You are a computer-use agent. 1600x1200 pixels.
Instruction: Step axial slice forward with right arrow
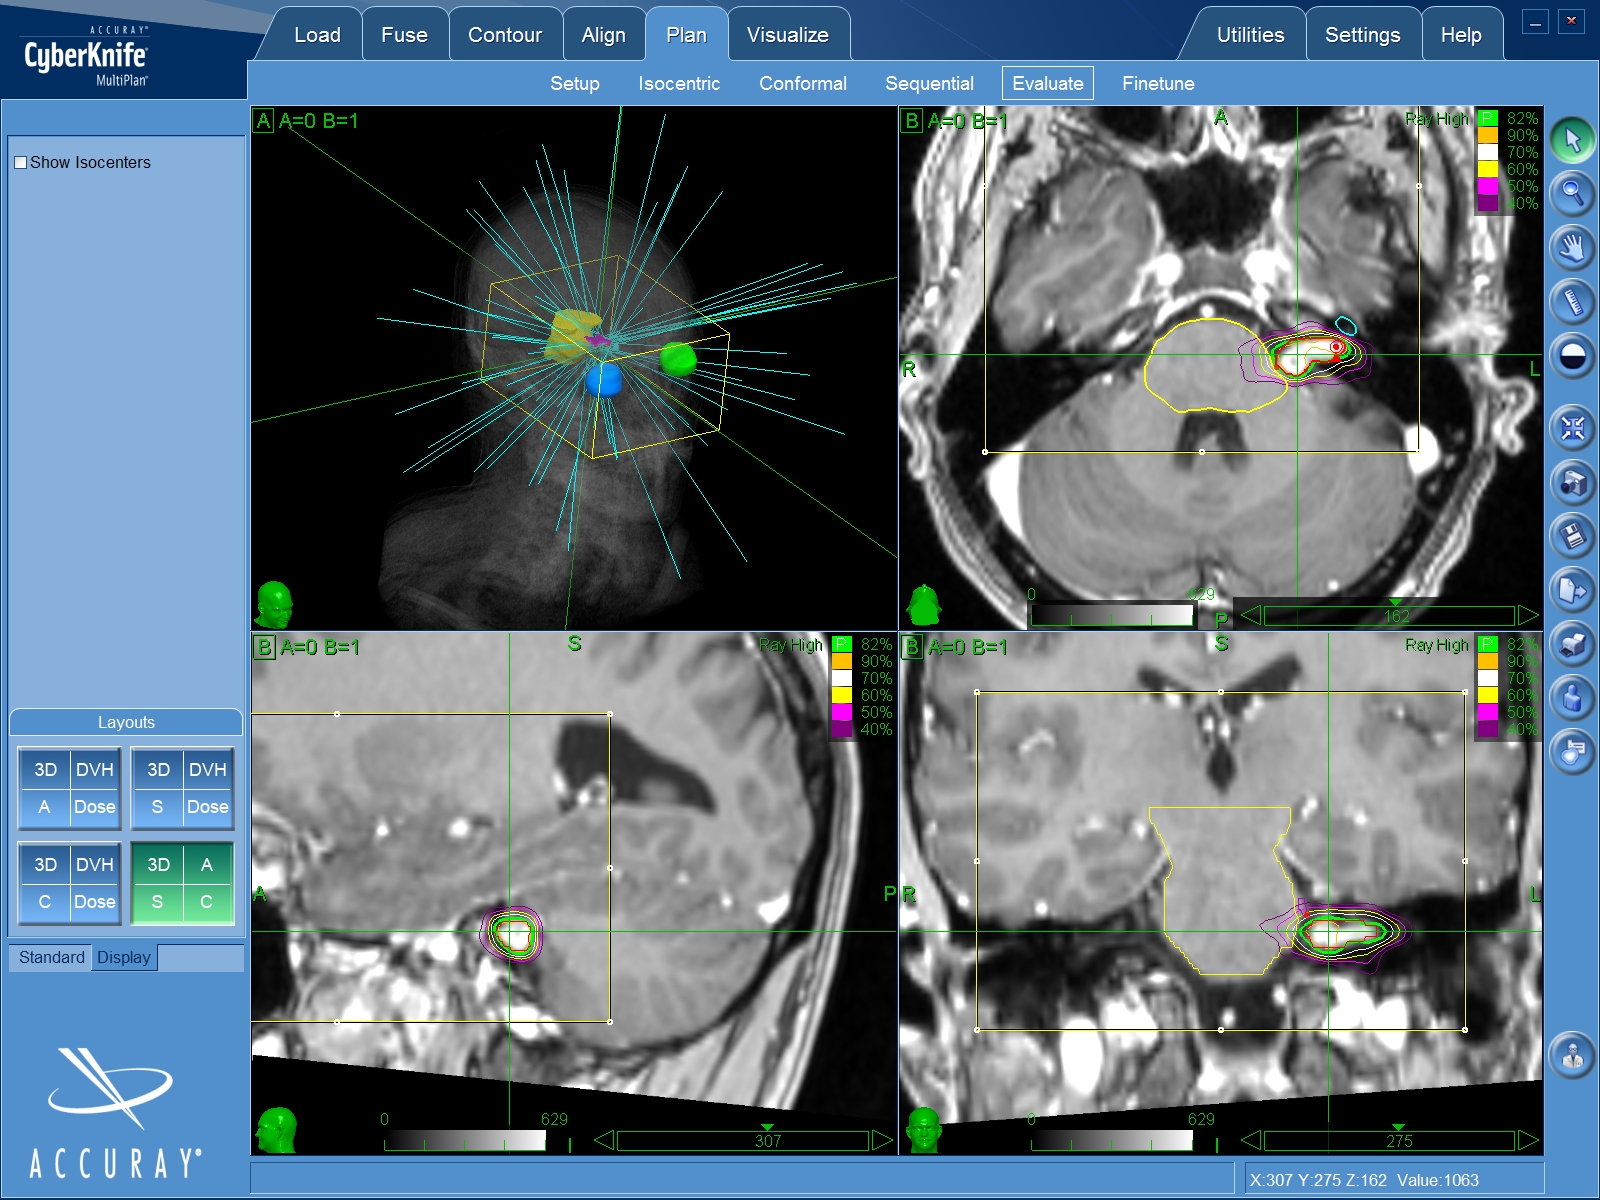(1527, 615)
